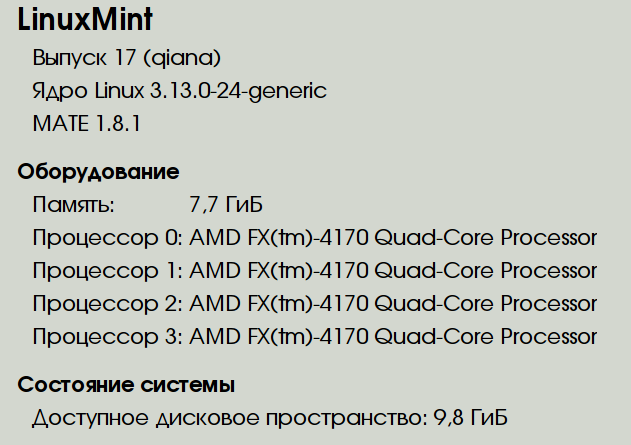Select the AMD FX-4170 name of Процессор 3
Viewport: 631px width, 445px height.
tap(393, 336)
